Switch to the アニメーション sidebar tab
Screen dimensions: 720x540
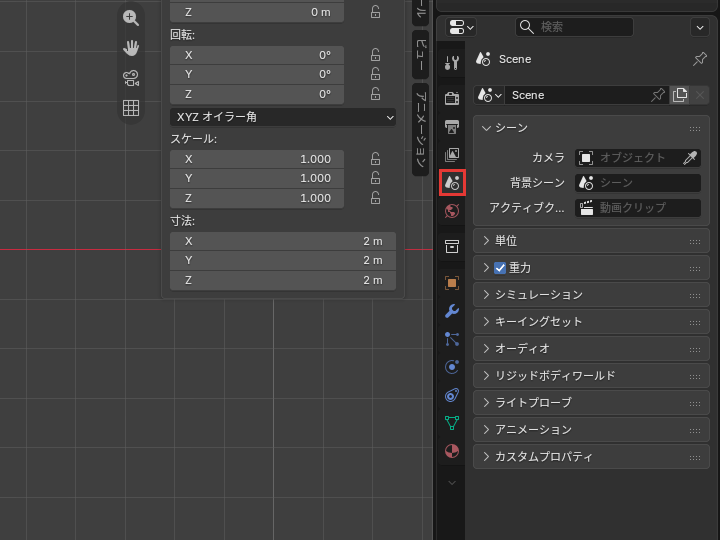tap(420, 129)
